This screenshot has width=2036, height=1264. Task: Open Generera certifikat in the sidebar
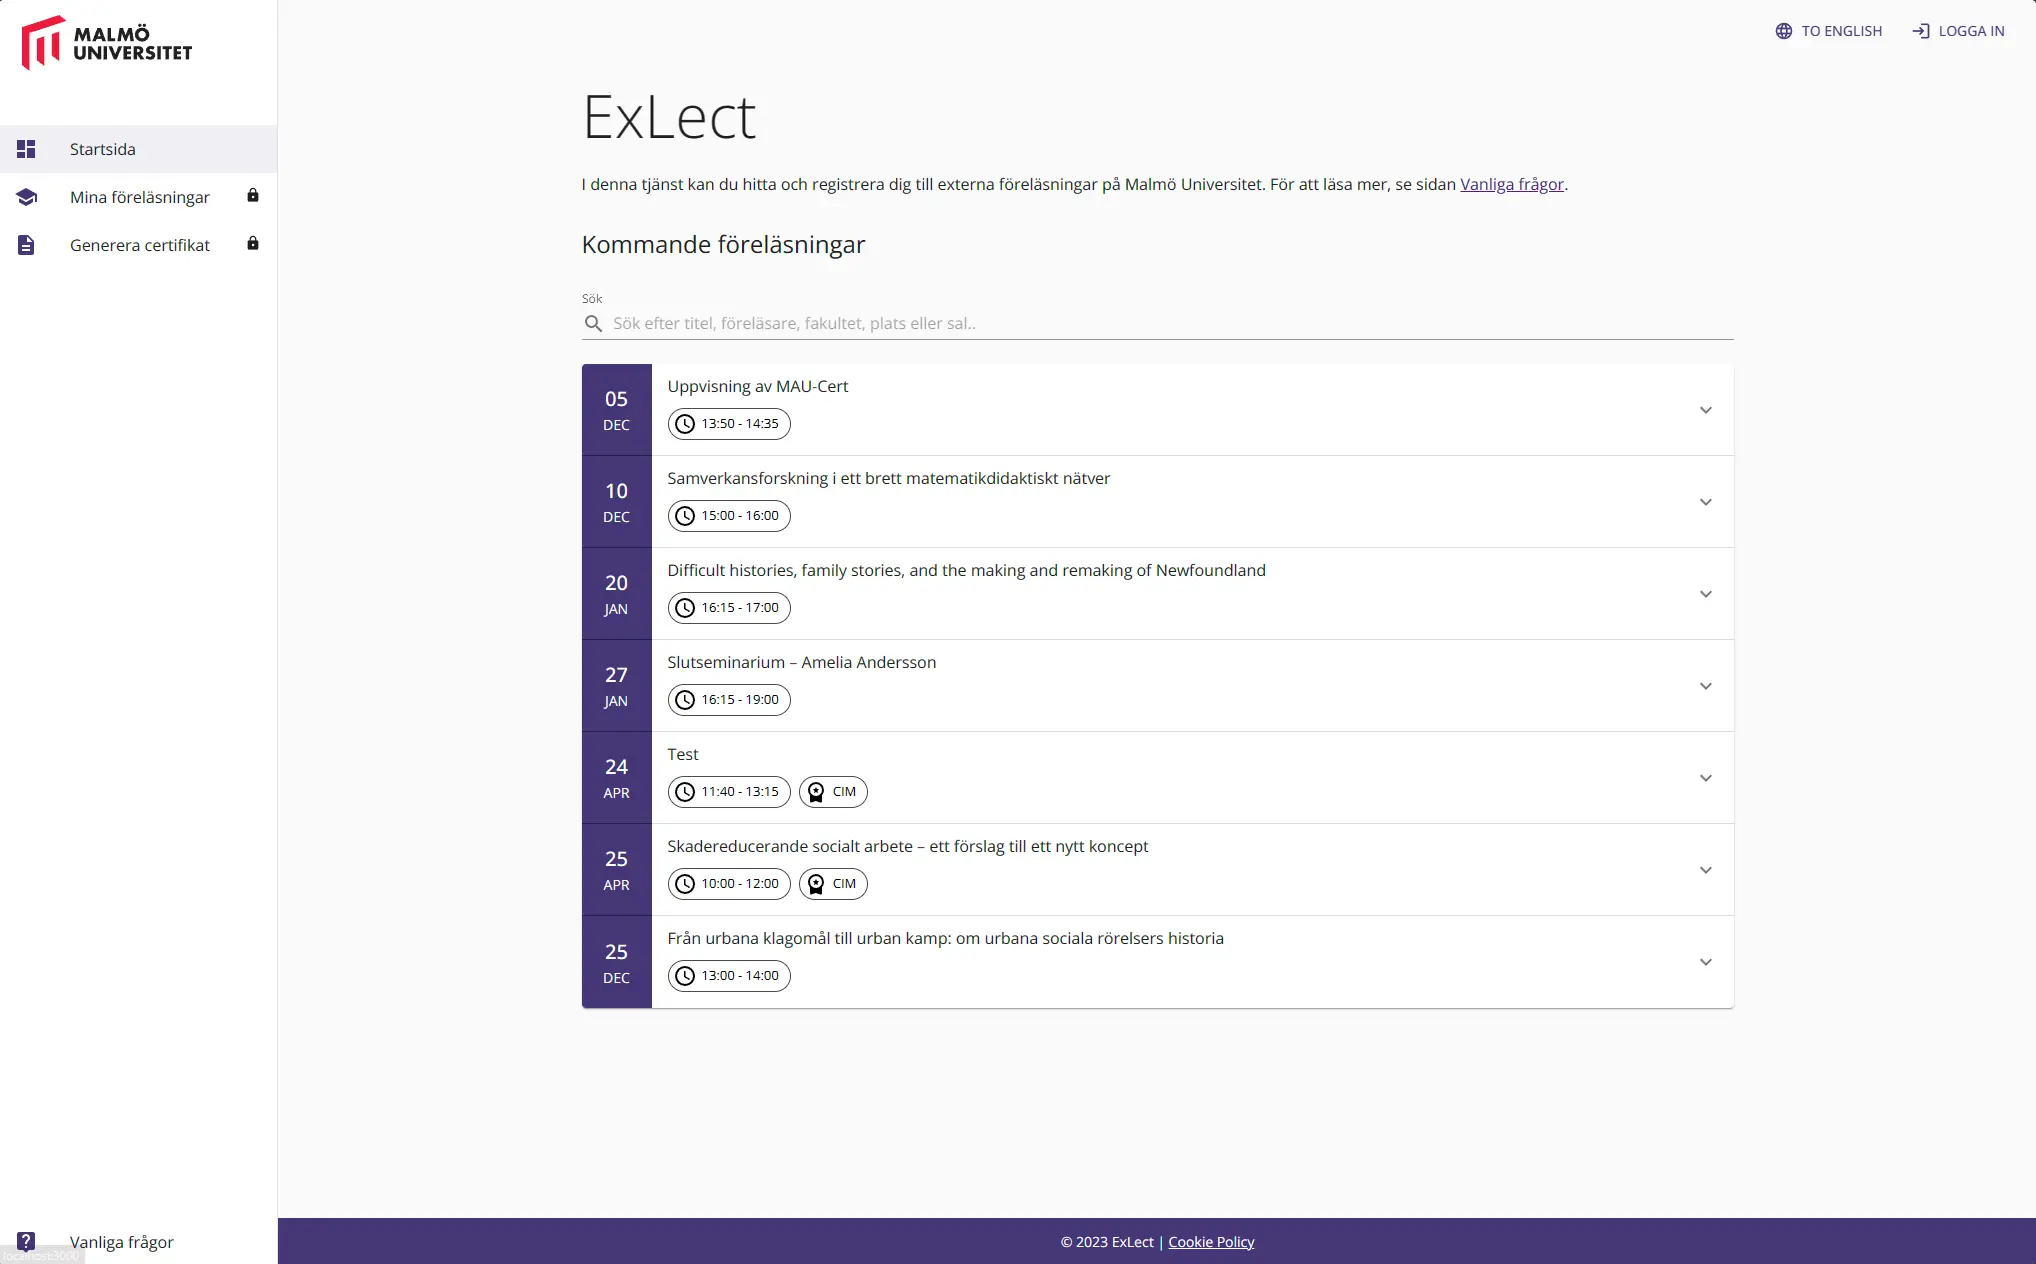tap(138, 245)
